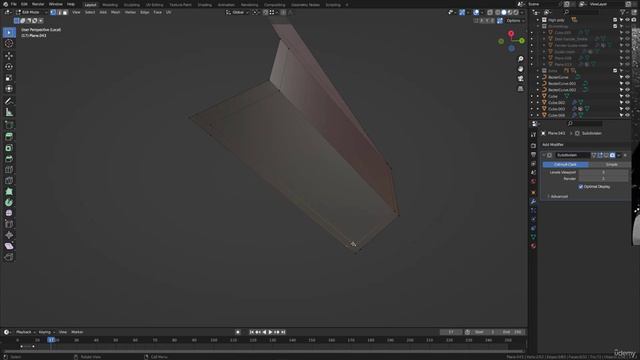Open Subdivision modifier extra options arrow
This screenshot has width=640, height=360.
click(x=619, y=155)
